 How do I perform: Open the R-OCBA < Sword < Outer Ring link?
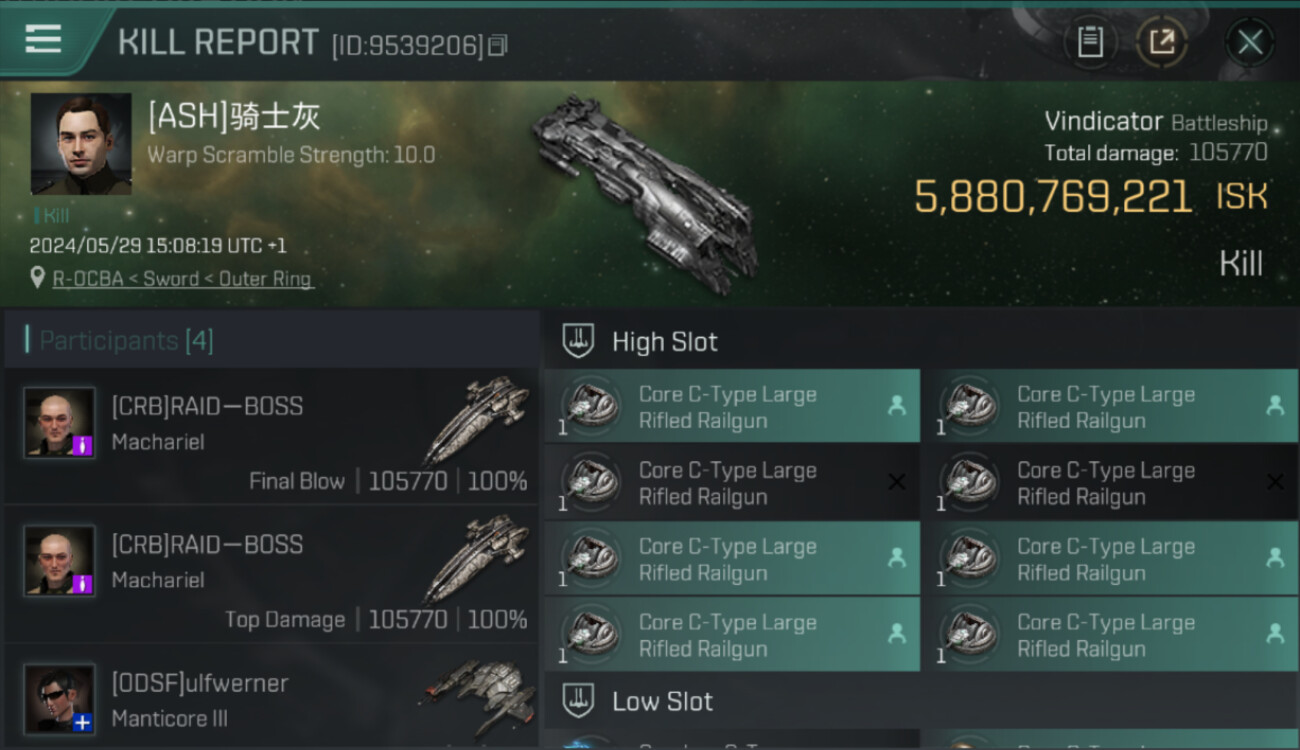click(x=183, y=279)
